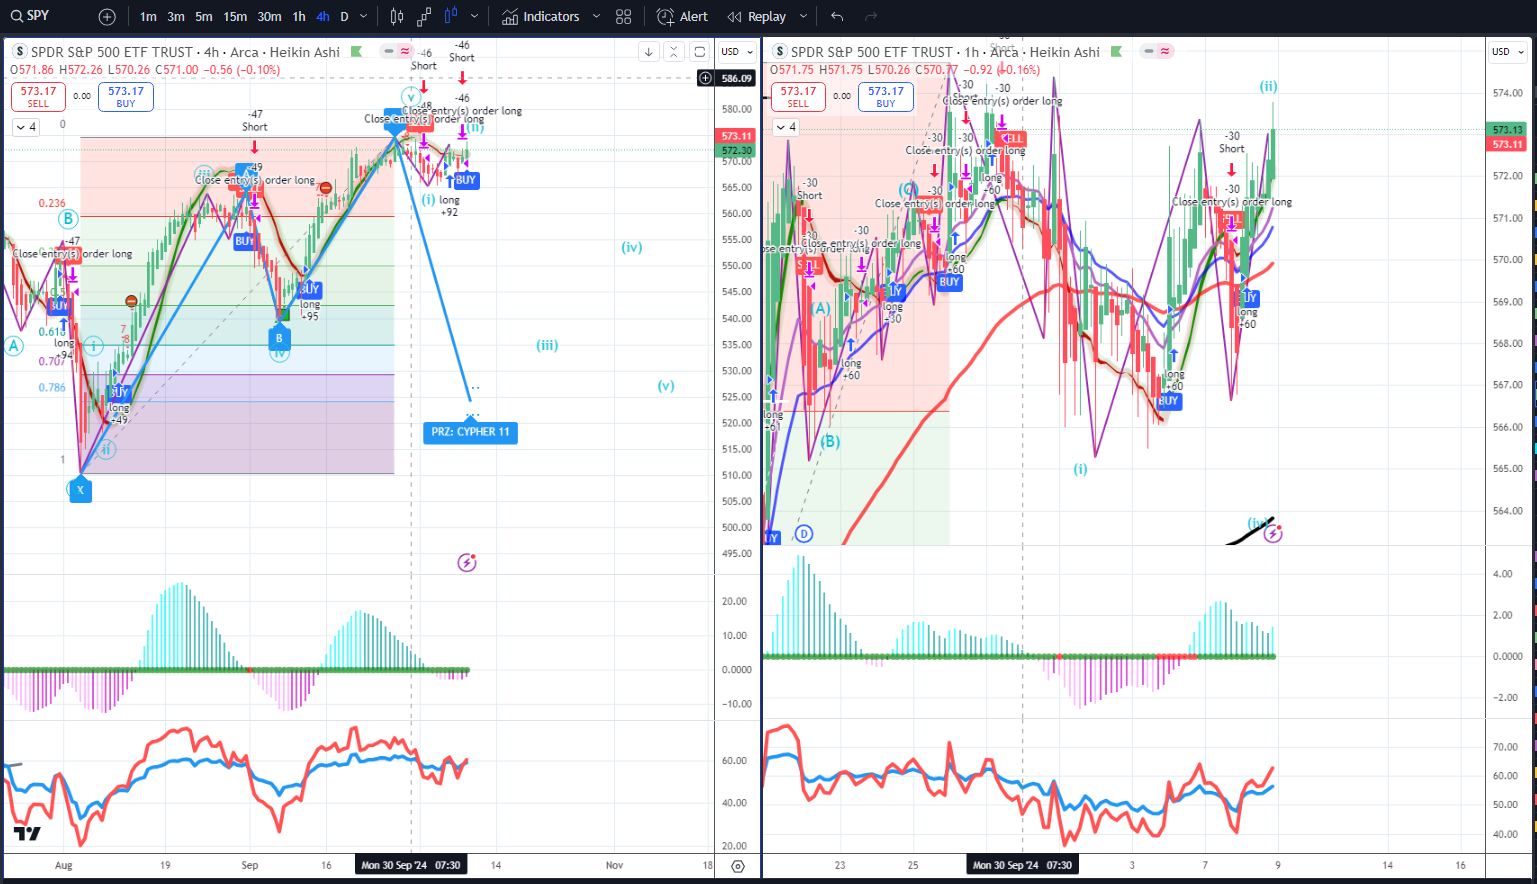Click the 573.17 SELL button on 4h chart
Viewport: 1537px width, 884px height.
(x=38, y=97)
